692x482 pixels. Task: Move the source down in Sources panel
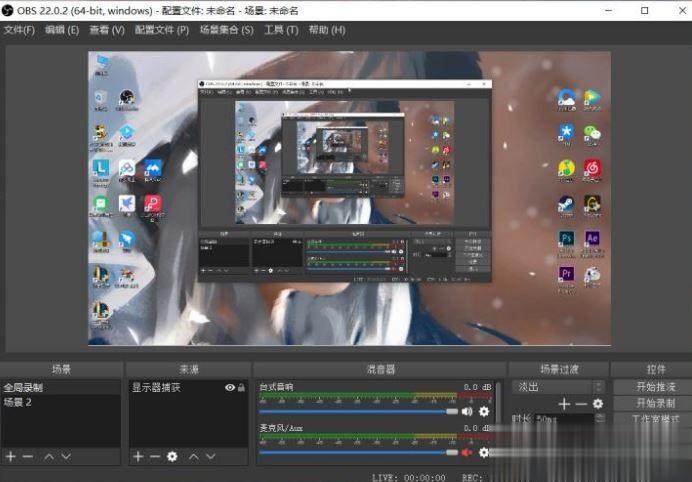(211, 456)
